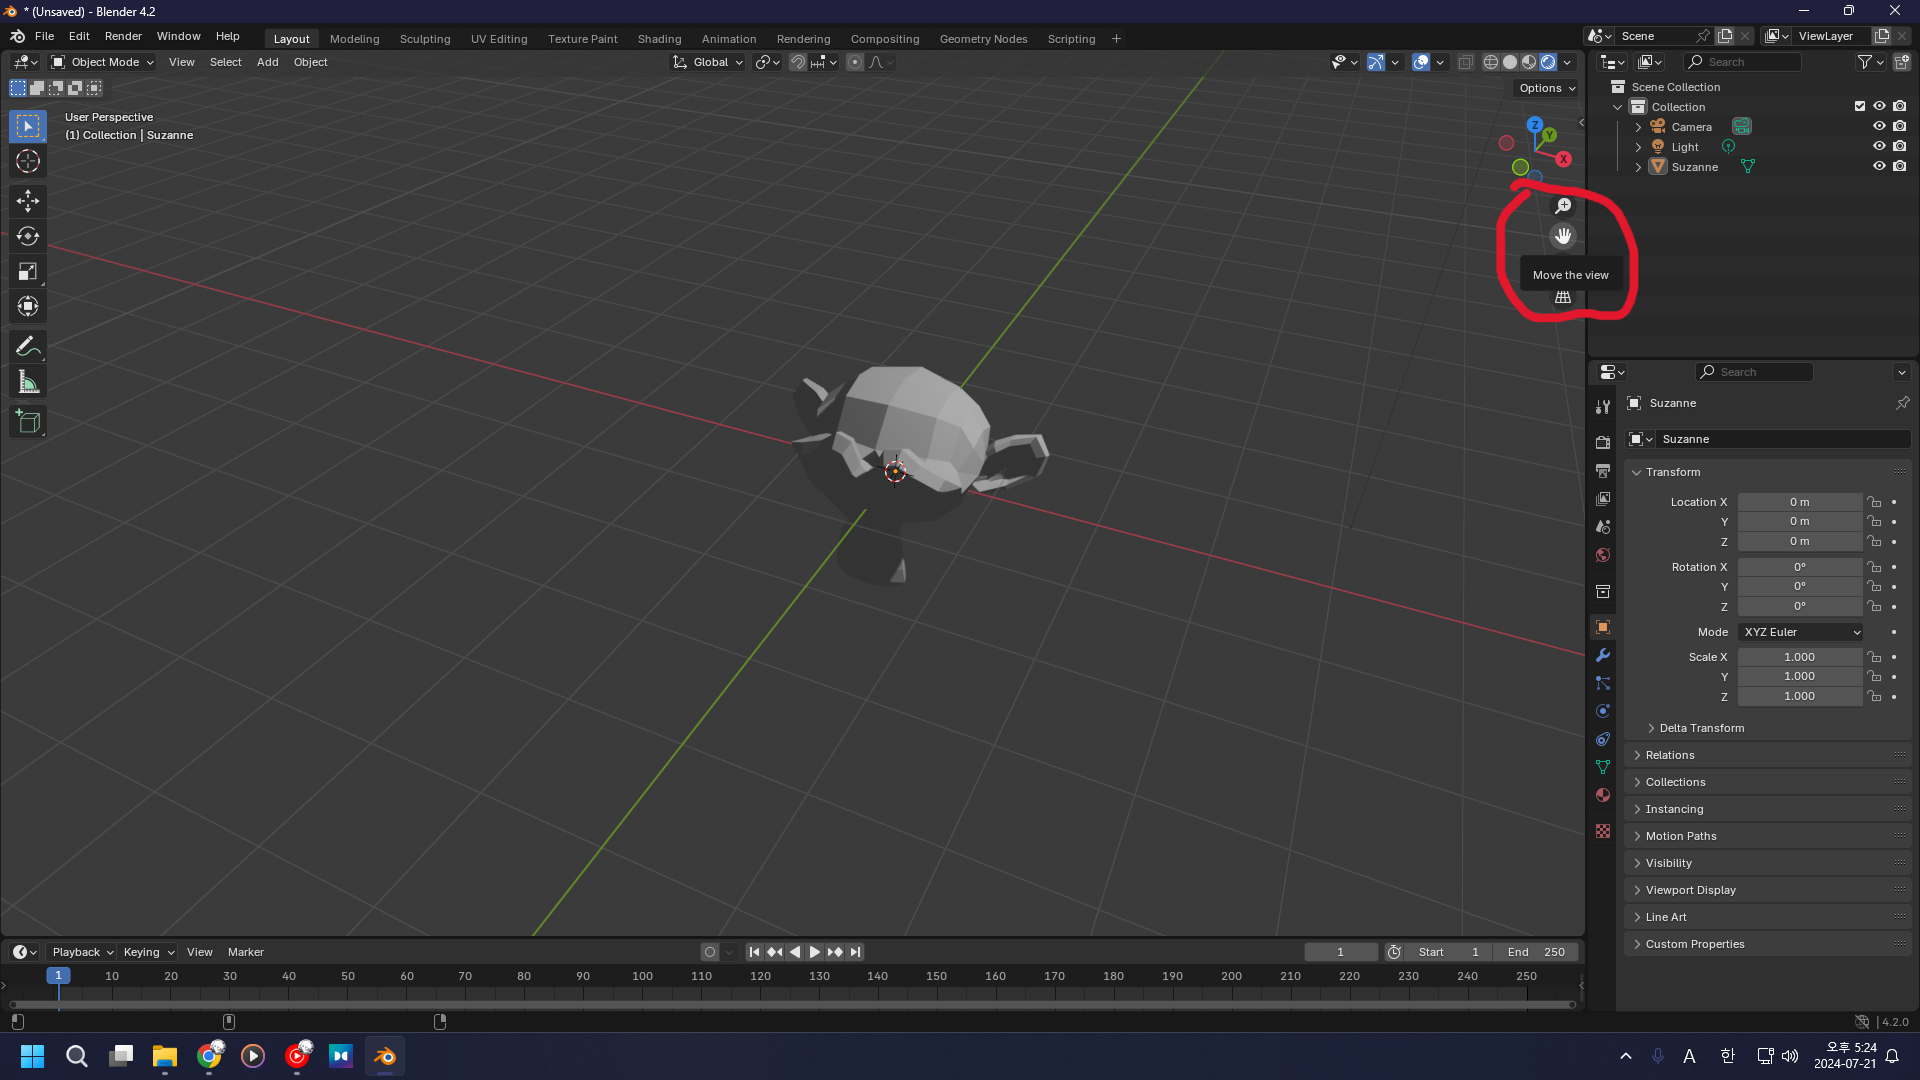Viewport: 1920px width, 1080px height.
Task: Open the Material properties tab
Action: [x=1603, y=795]
